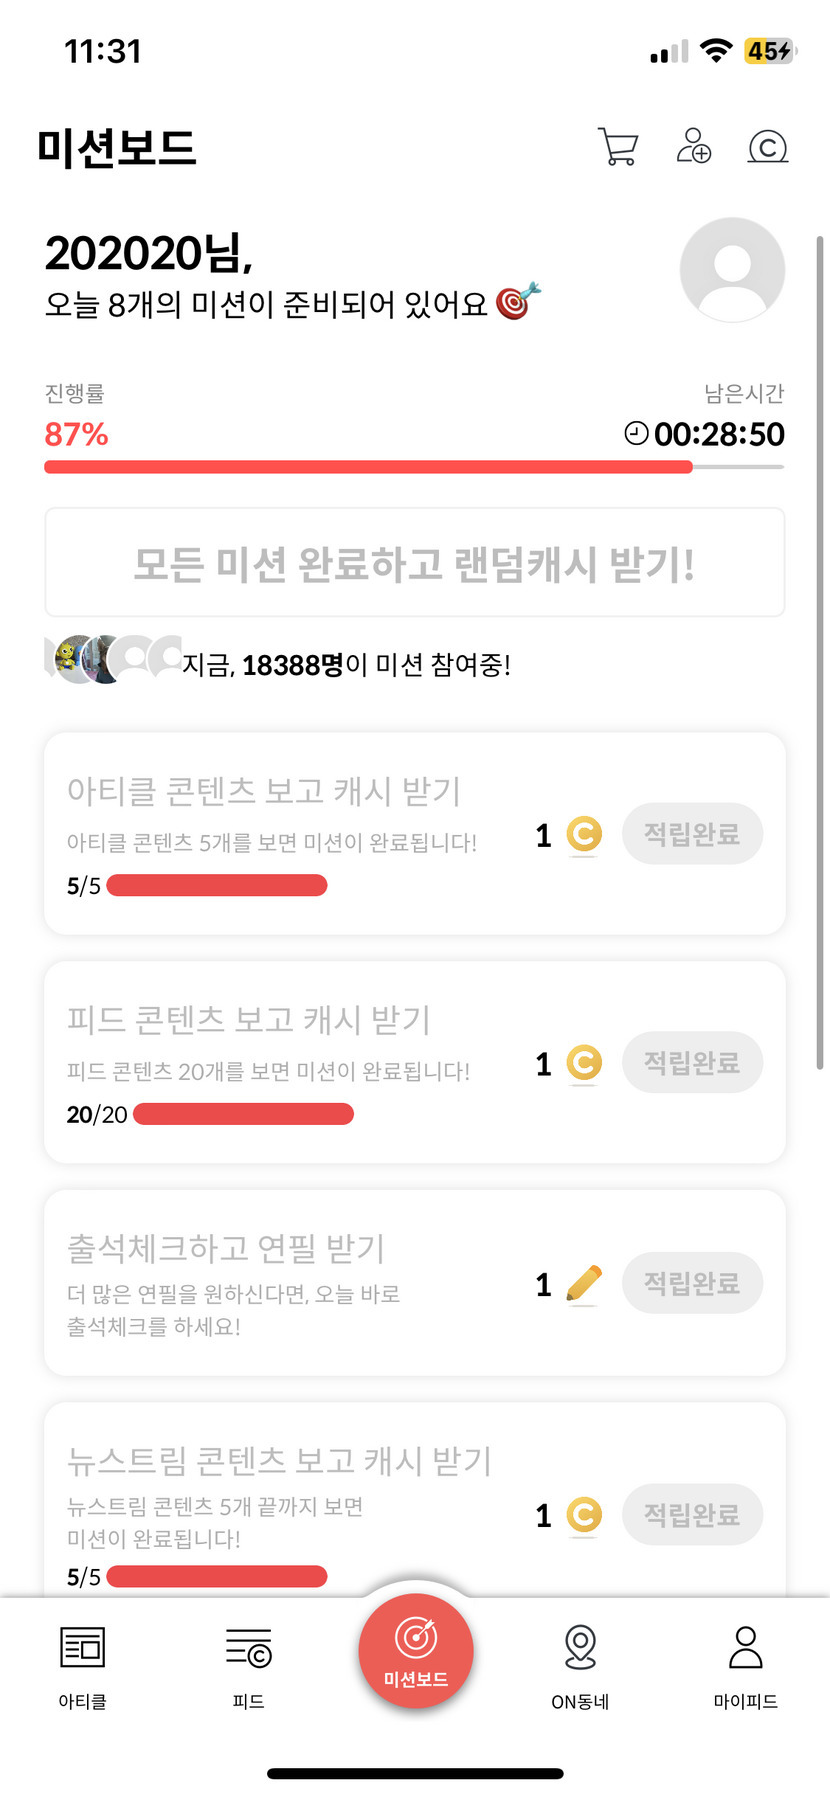Click the mission progress bar
This screenshot has height=1797, width=830.
pos(414,467)
